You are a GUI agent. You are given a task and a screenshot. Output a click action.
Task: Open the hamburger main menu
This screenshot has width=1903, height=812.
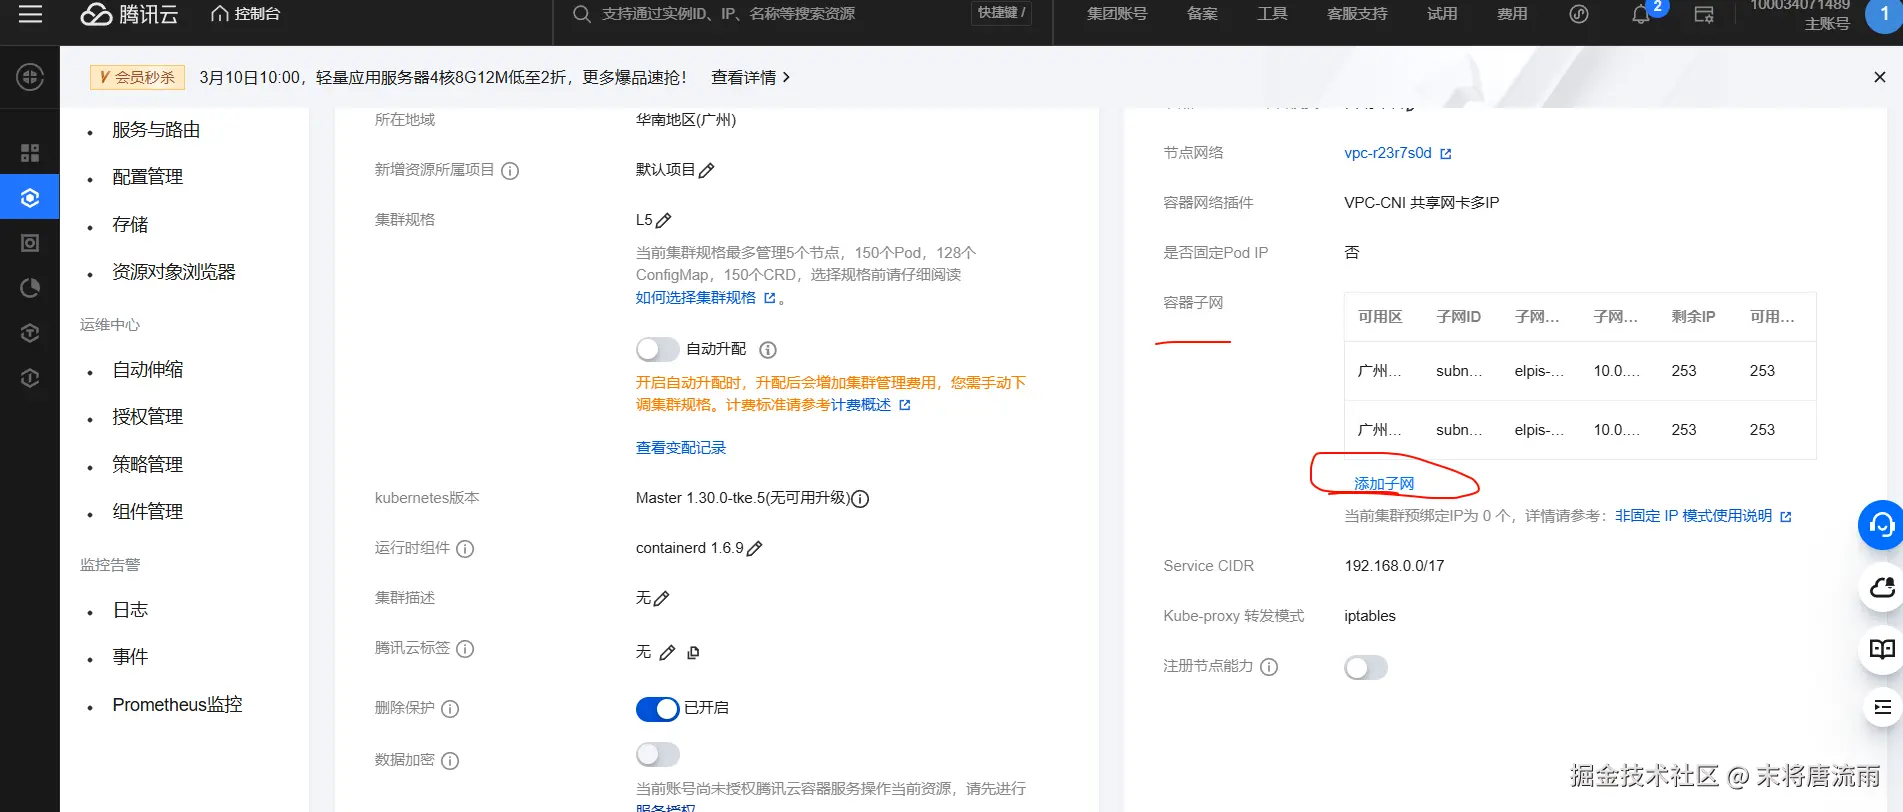coord(30,14)
